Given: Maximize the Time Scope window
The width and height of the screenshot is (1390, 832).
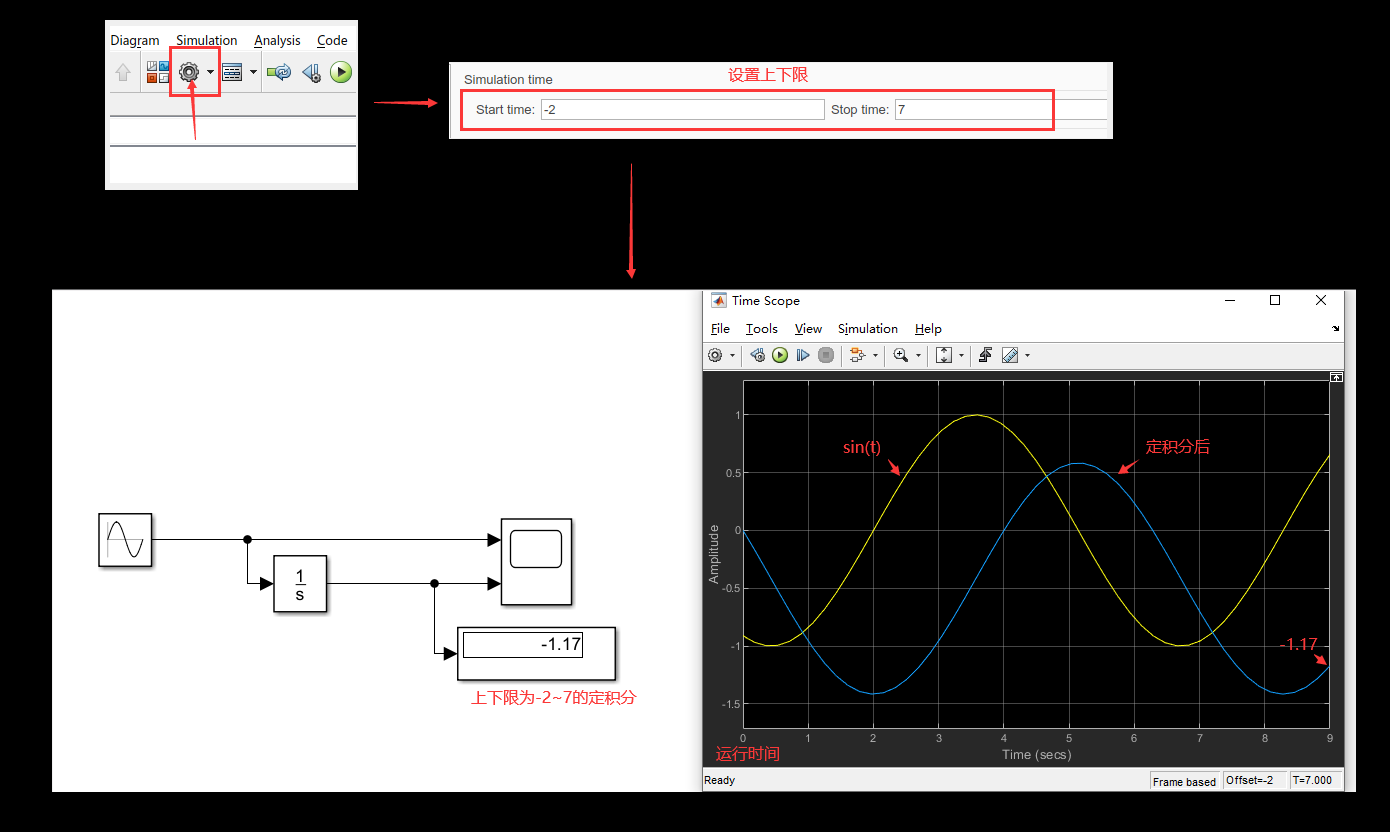Looking at the screenshot, I should point(1275,300).
